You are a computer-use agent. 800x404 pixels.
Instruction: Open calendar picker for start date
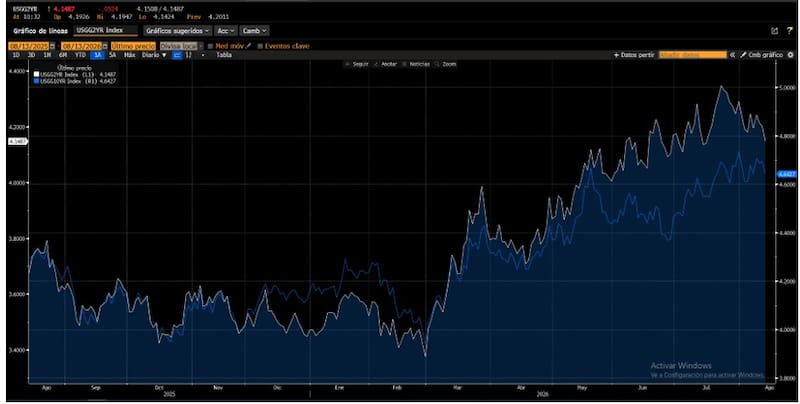53,46
